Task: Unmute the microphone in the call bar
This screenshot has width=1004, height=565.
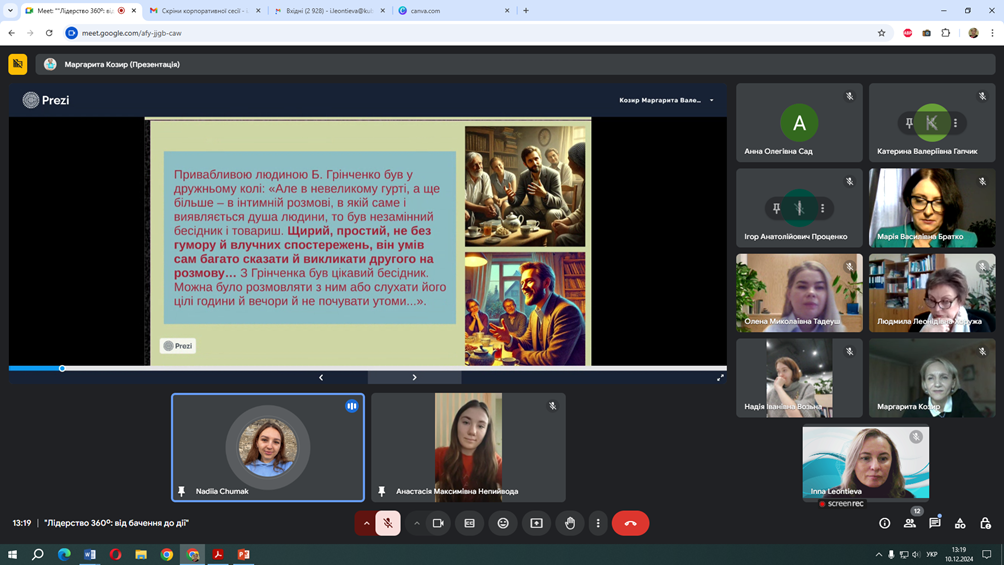Action: pos(388,523)
